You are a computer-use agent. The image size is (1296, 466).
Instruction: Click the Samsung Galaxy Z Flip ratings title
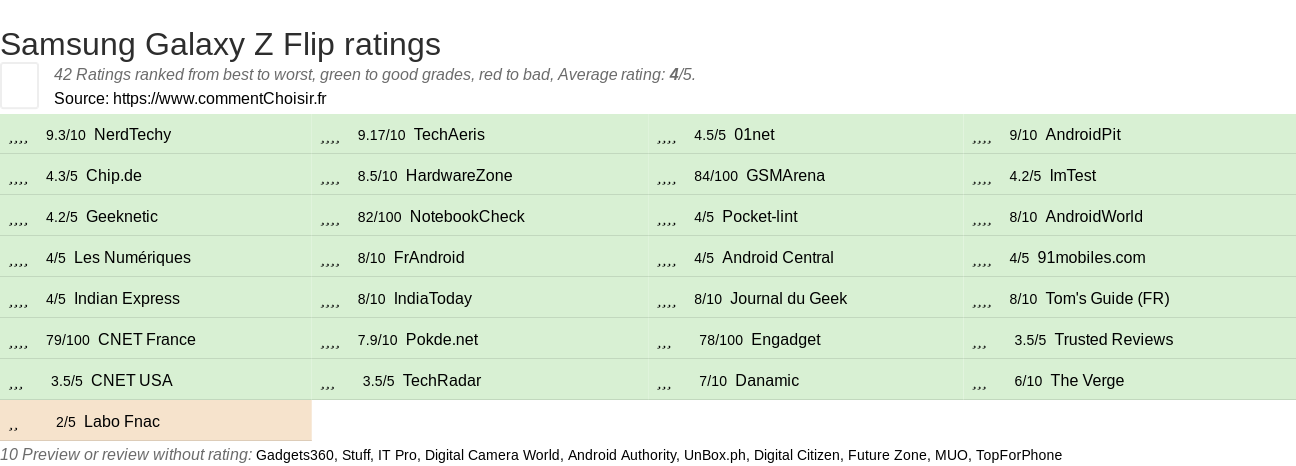coord(220,44)
